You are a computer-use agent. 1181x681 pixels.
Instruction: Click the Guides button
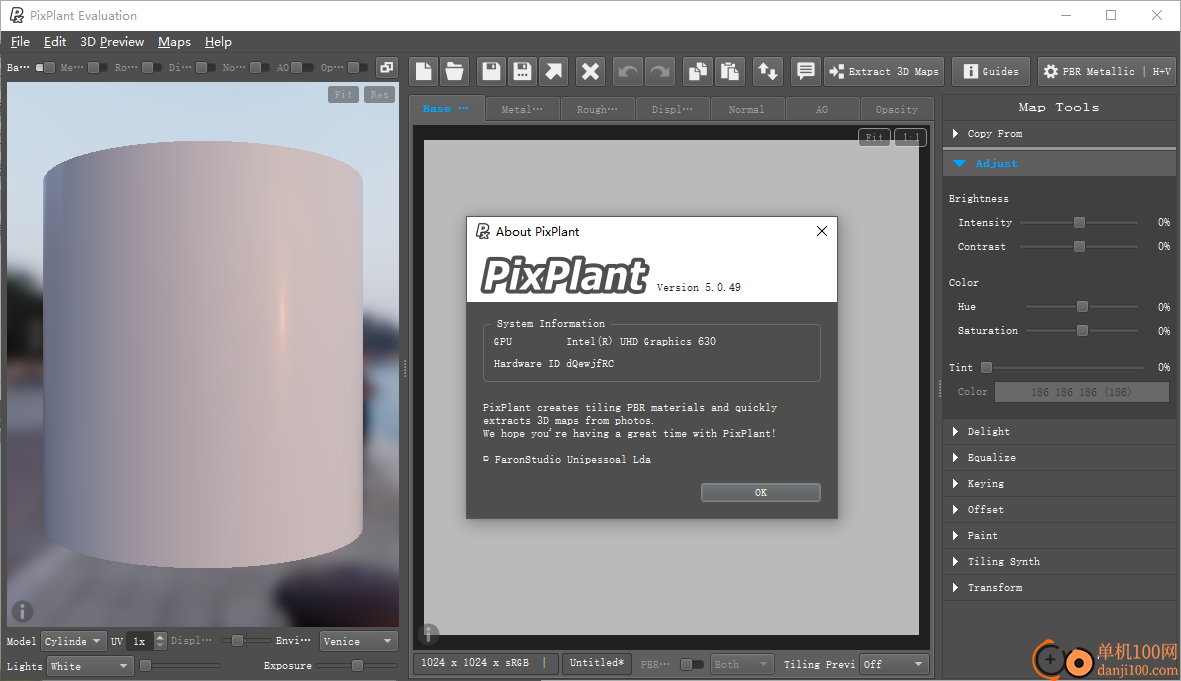click(x=991, y=72)
